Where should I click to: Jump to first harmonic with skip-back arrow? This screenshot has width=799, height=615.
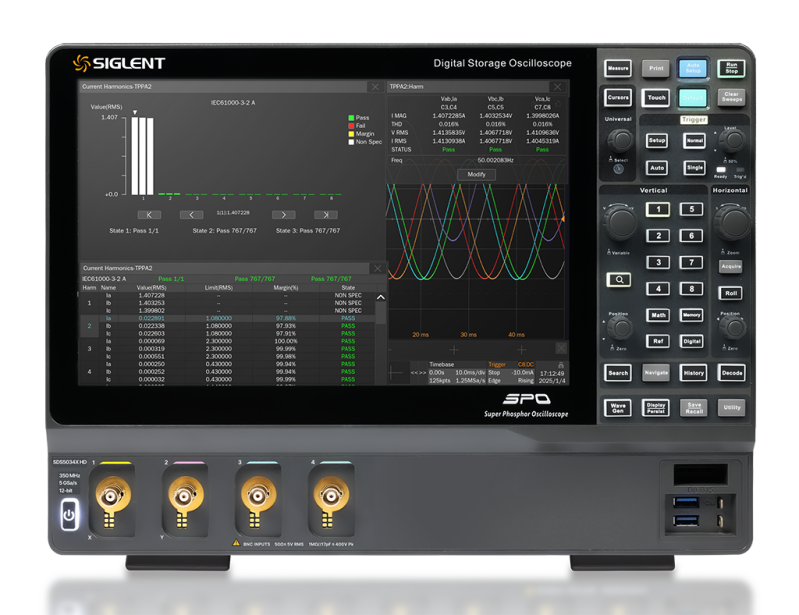coord(149,214)
